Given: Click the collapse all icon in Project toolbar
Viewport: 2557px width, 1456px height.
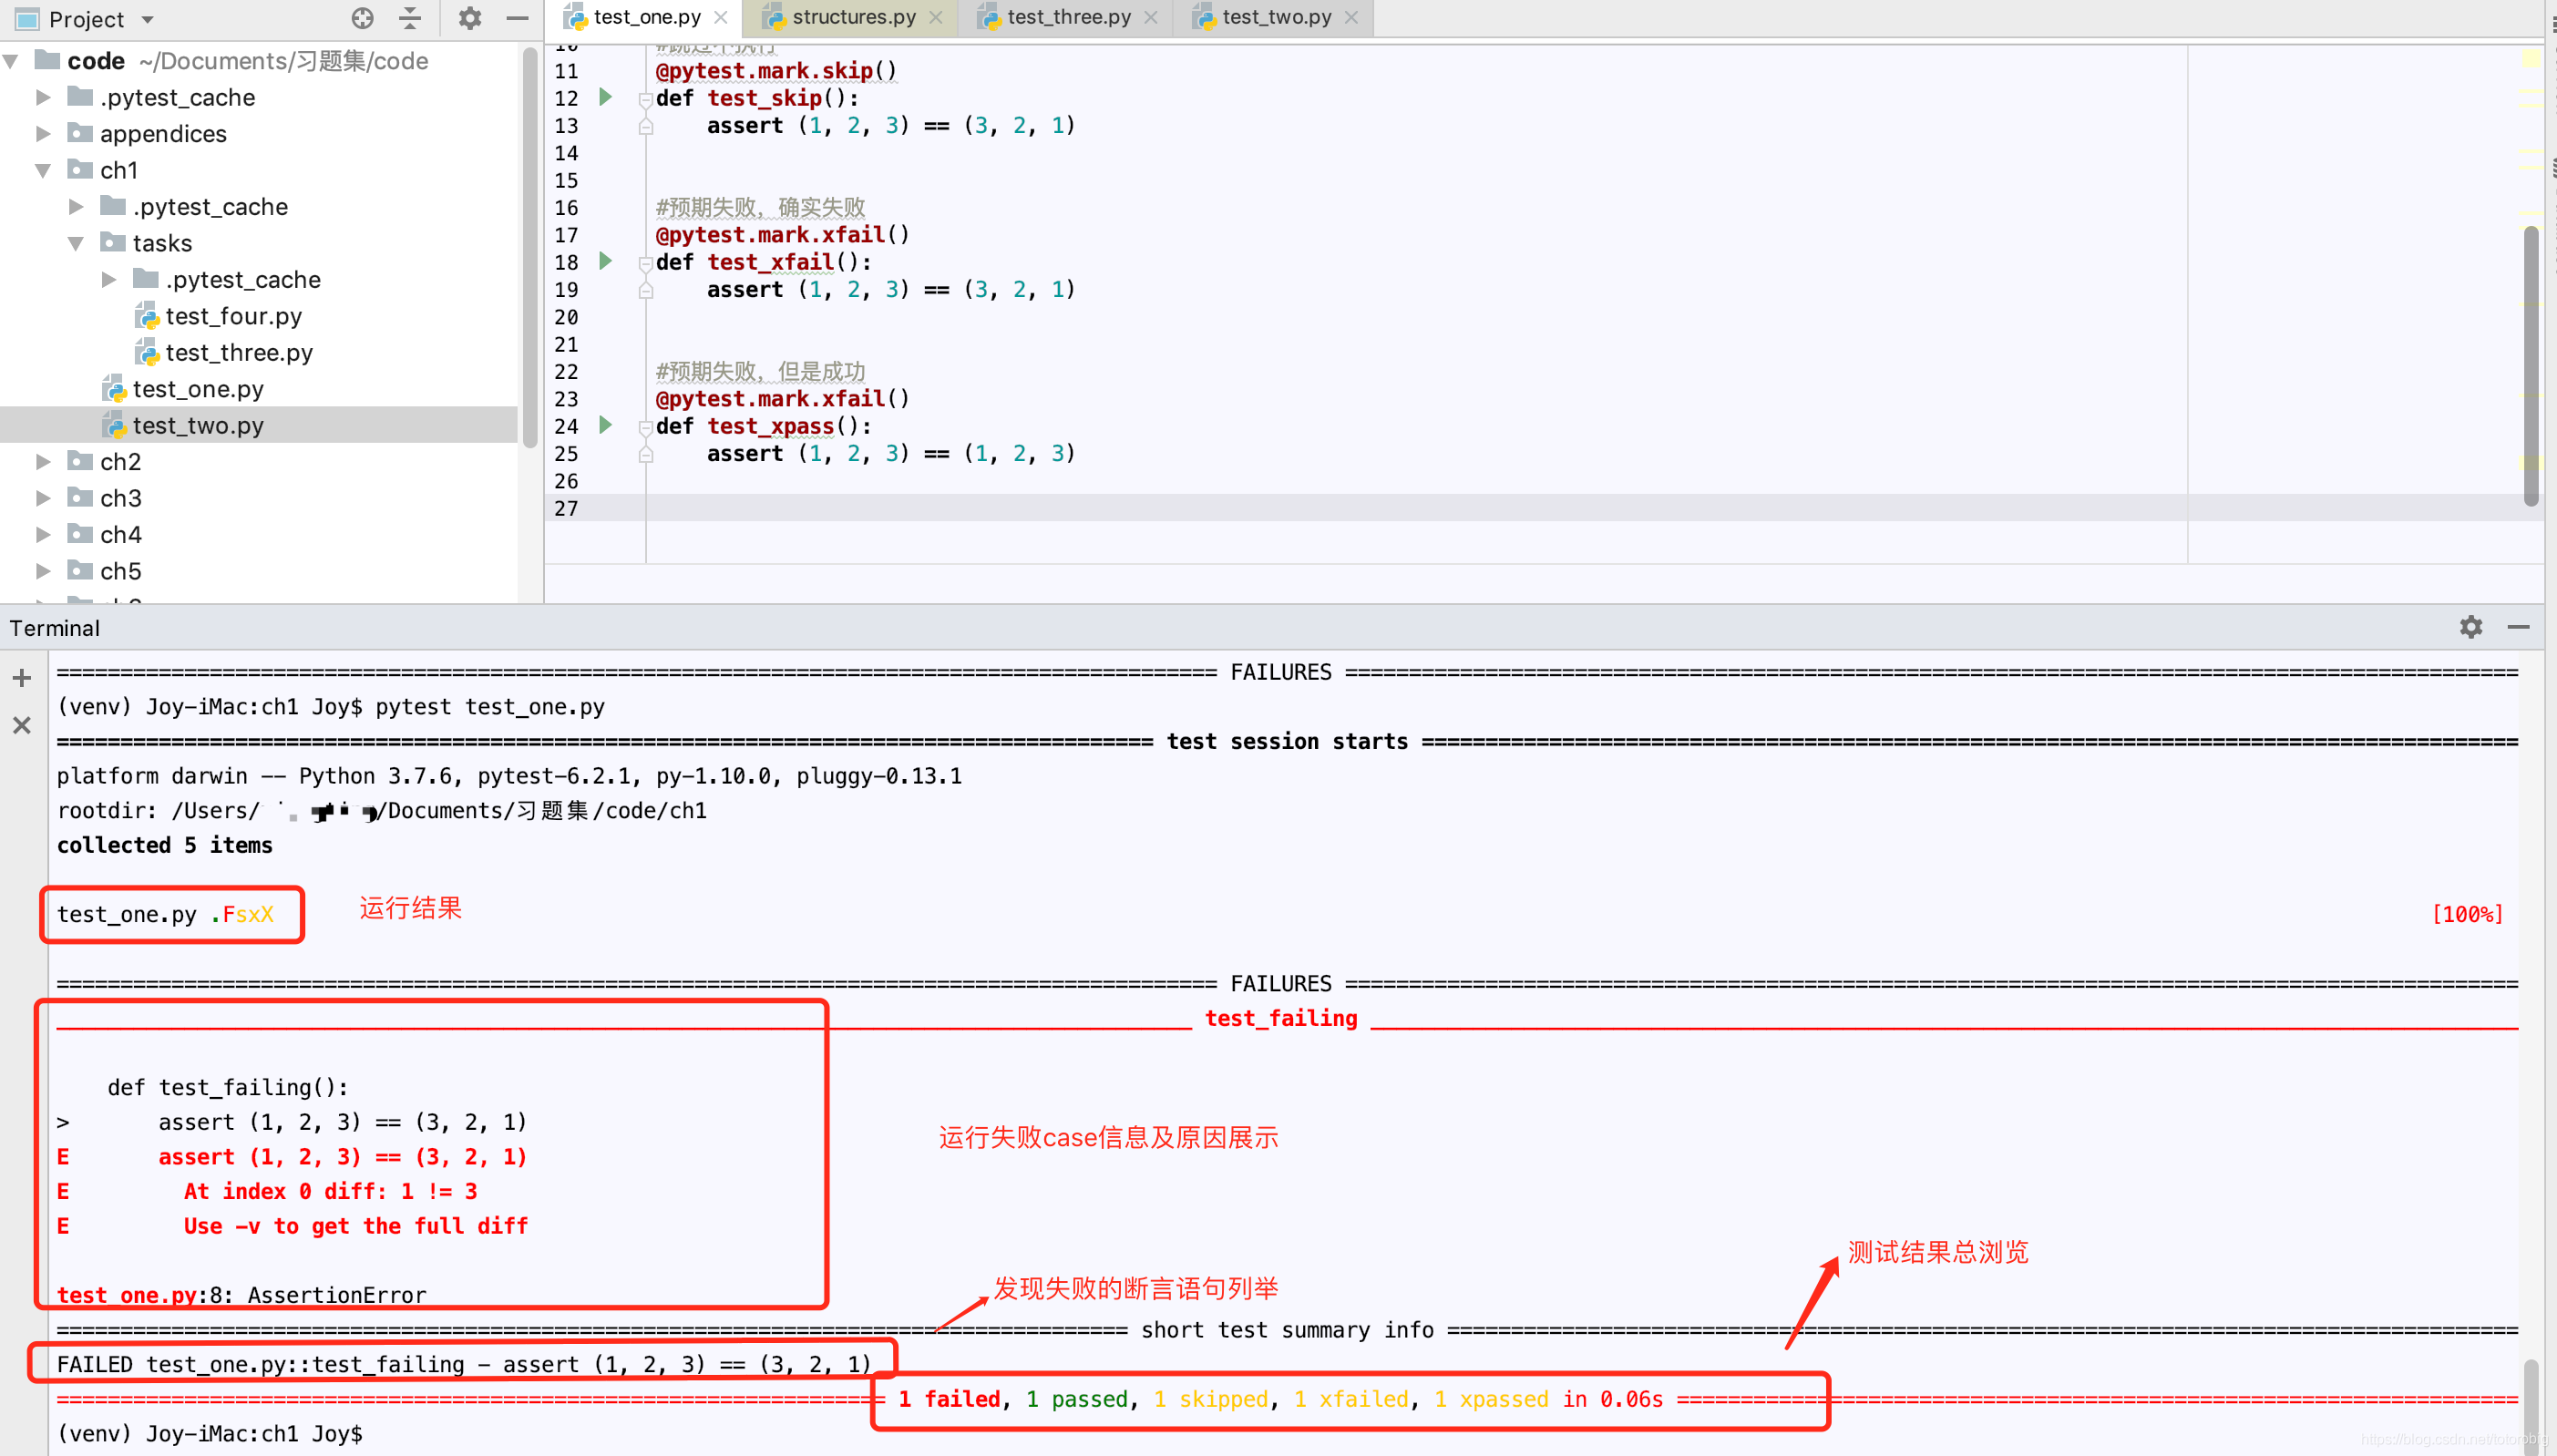Looking at the screenshot, I should (x=410, y=18).
